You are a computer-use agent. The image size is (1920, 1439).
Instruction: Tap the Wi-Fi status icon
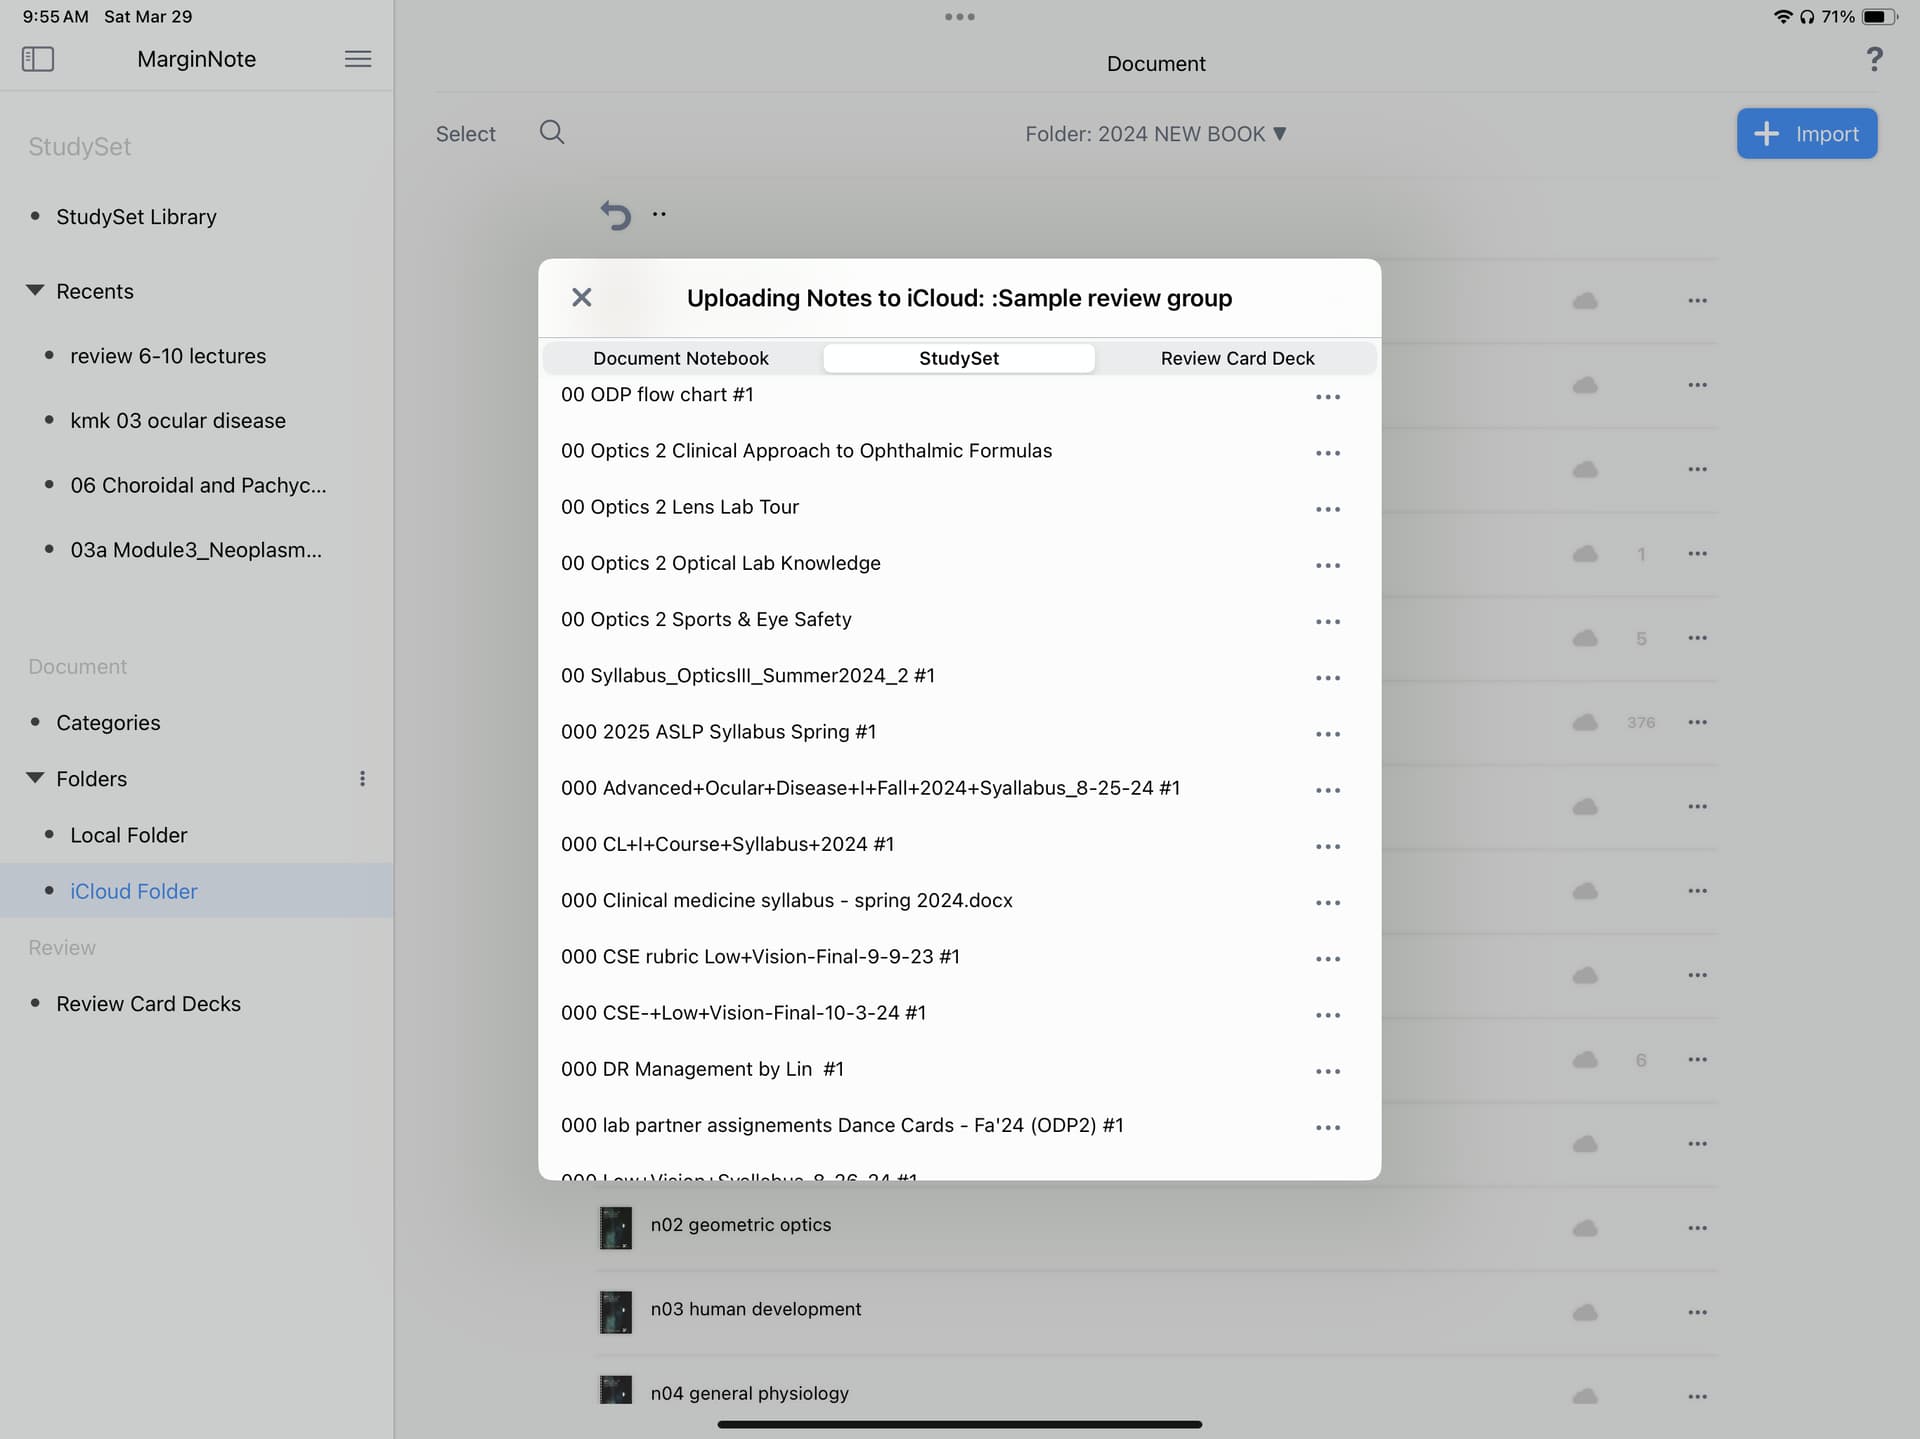(1783, 16)
